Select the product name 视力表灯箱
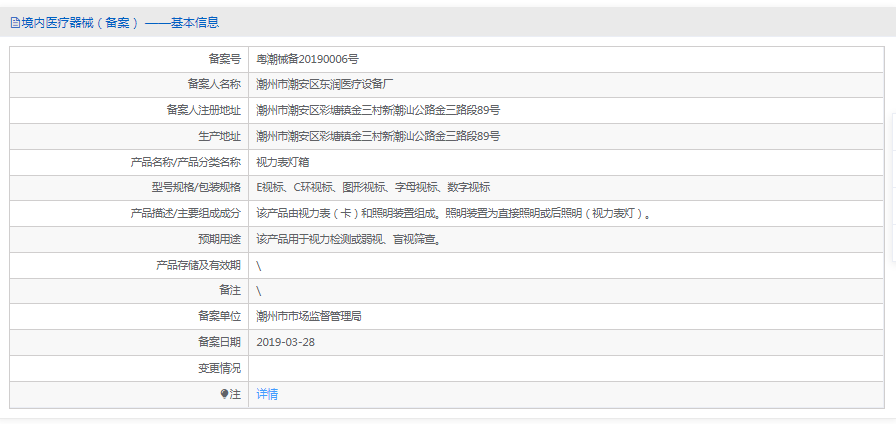This screenshot has height=424, width=896. tap(283, 162)
